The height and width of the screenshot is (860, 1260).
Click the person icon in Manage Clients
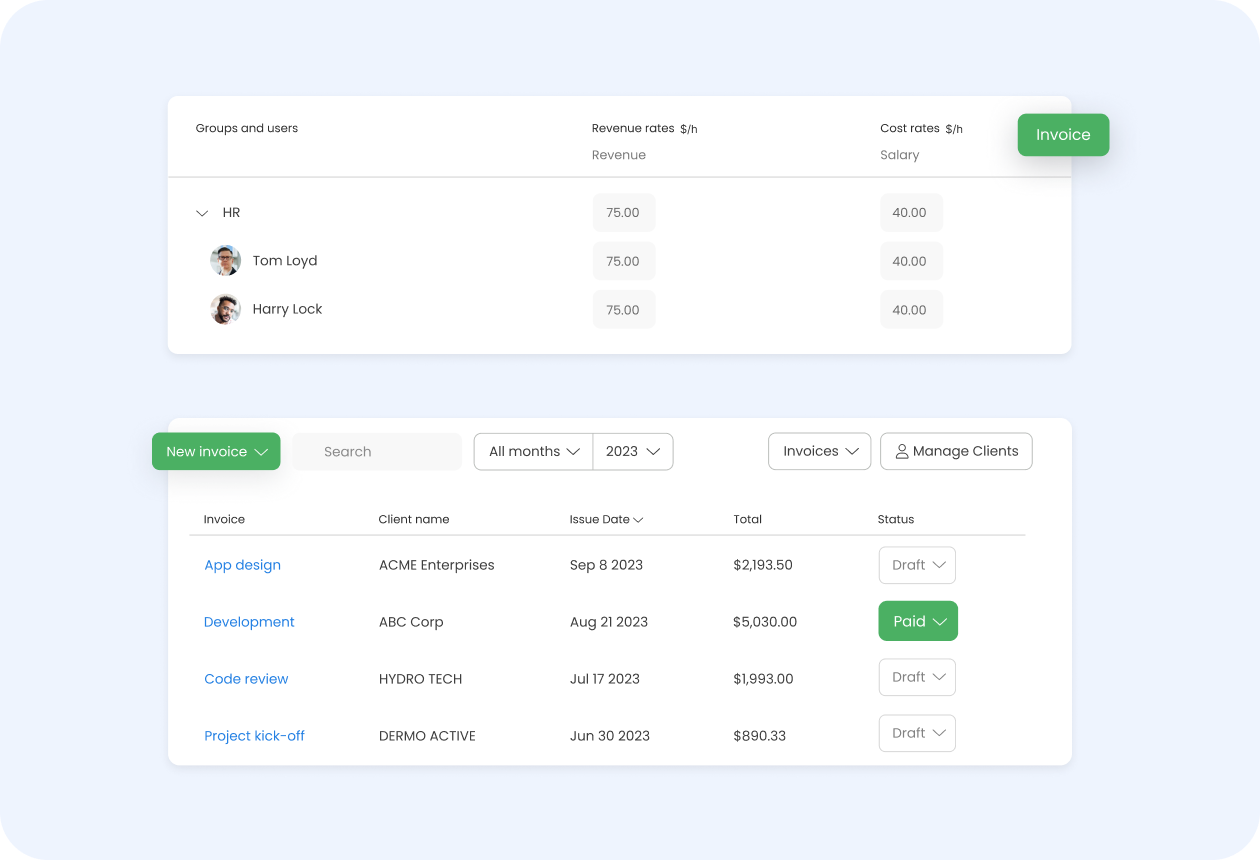[901, 452]
